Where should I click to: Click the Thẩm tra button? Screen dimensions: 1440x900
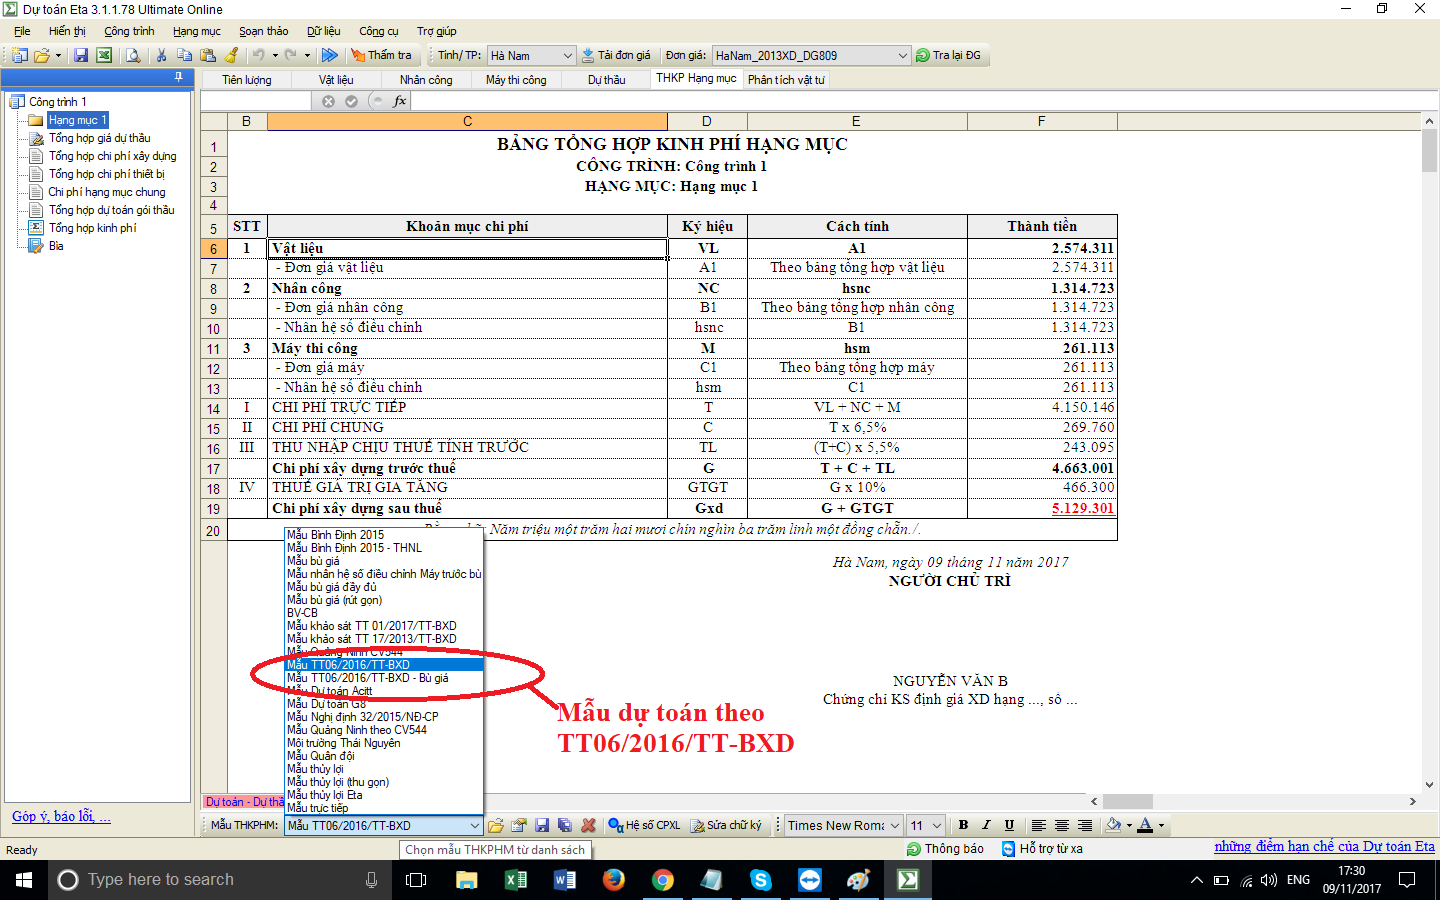(380, 56)
